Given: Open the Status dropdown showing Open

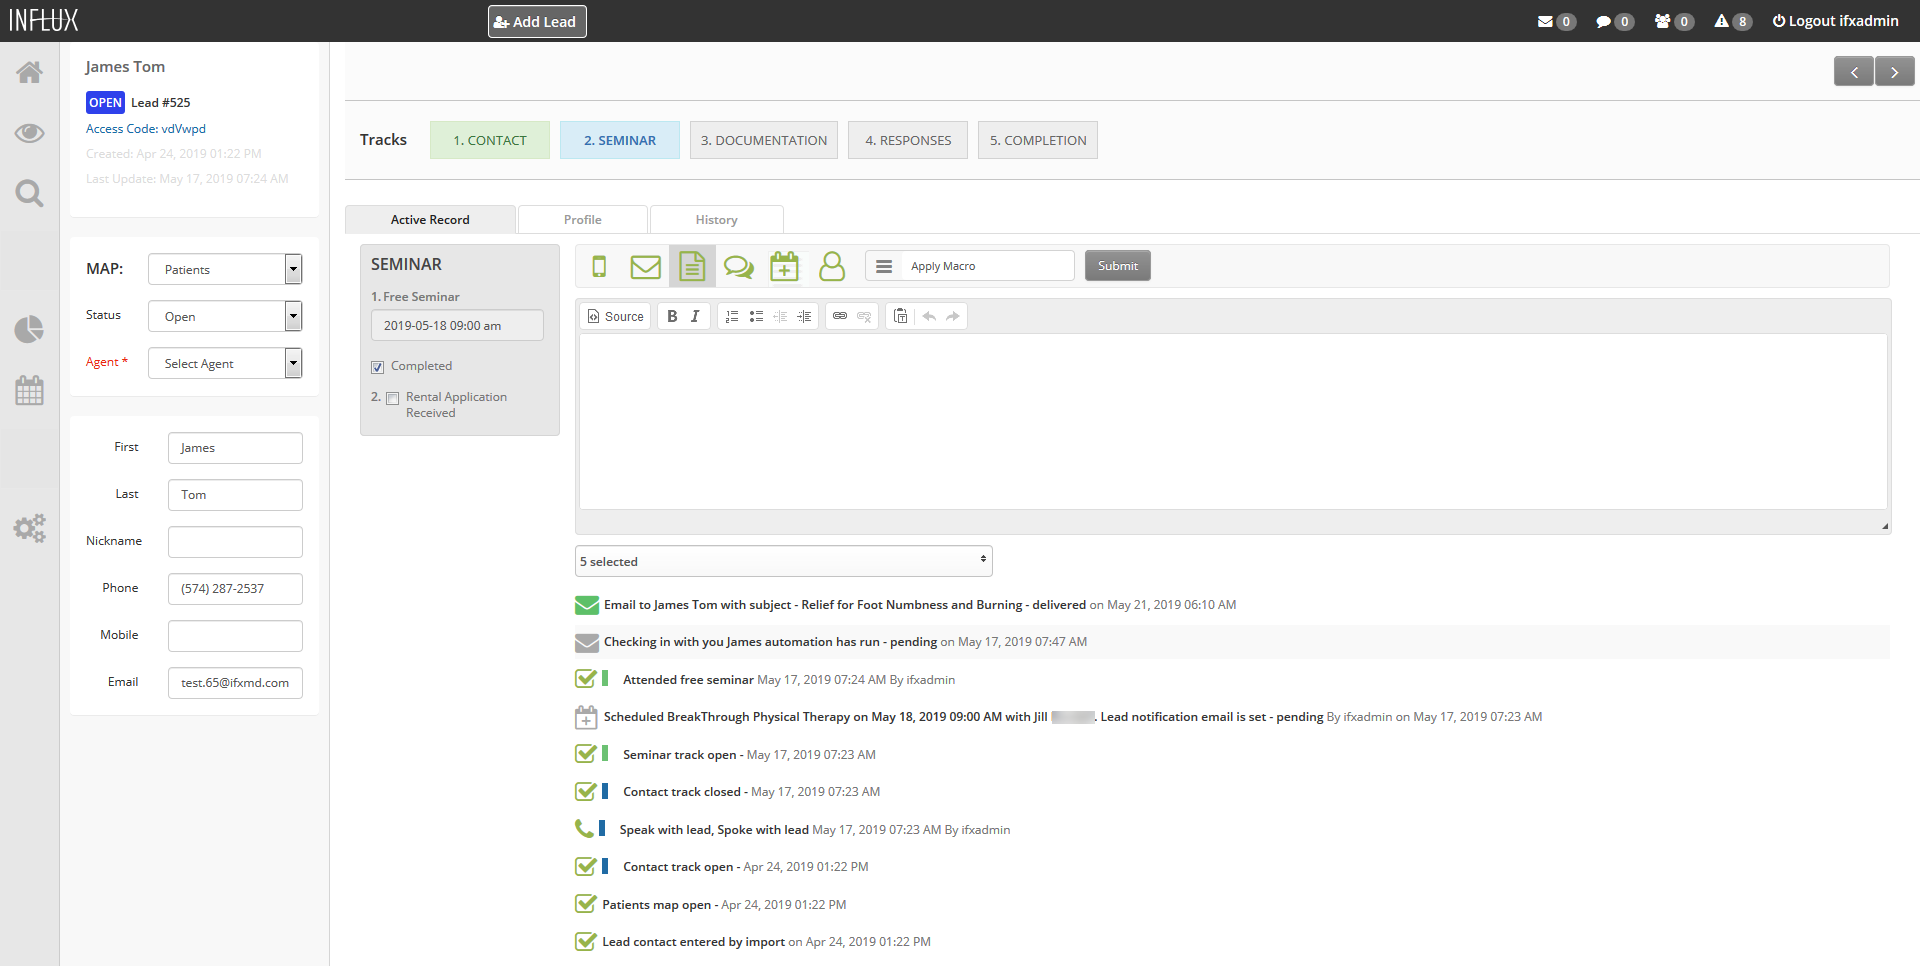Looking at the screenshot, I should click(x=224, y=316).
